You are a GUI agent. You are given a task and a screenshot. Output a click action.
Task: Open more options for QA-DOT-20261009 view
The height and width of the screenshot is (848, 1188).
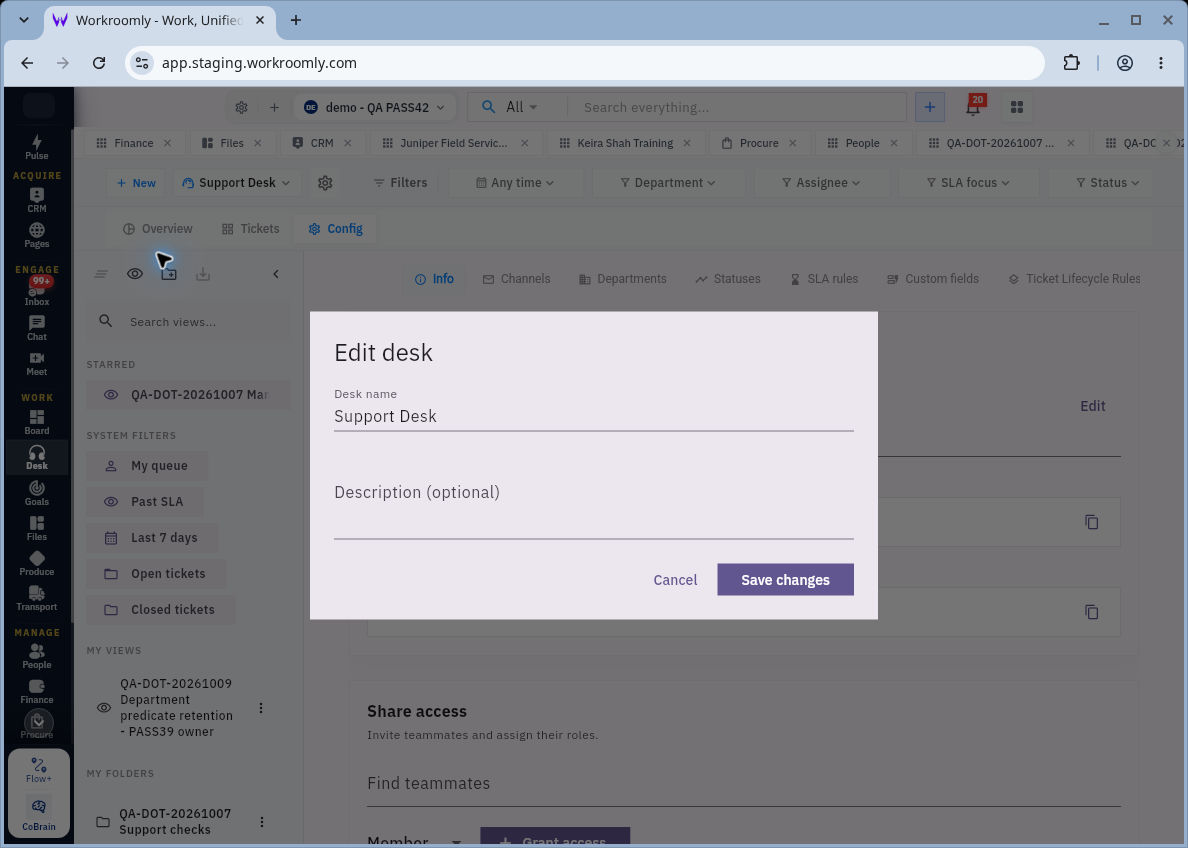(x=261, y=708)
